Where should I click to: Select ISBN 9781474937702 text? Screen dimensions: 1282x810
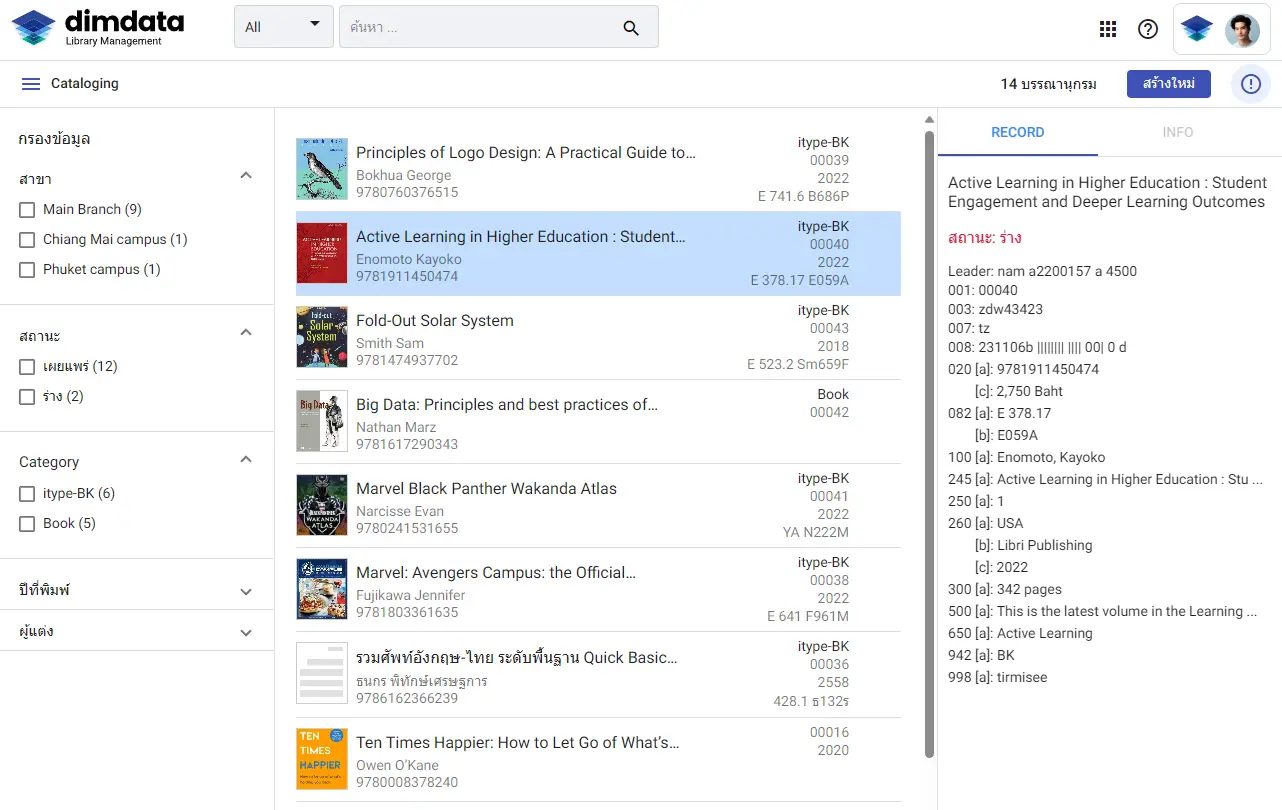(407, 360)
